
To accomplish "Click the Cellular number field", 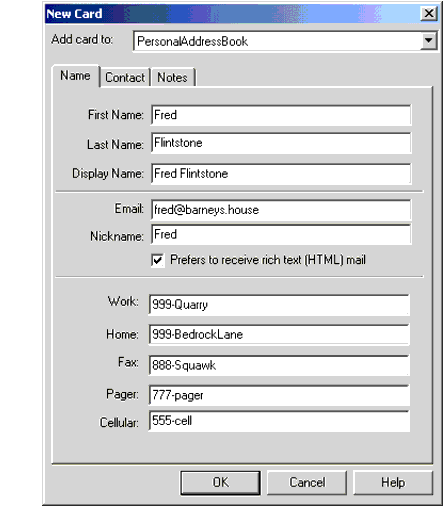I will pos(279,421).
